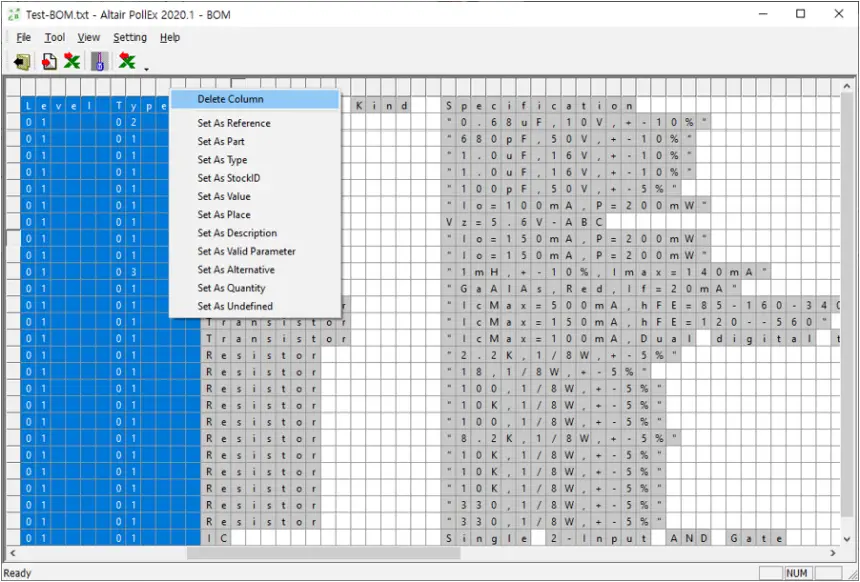Click the IC kind cell text
Screen dimensions: 860x582
coord(216,538)
